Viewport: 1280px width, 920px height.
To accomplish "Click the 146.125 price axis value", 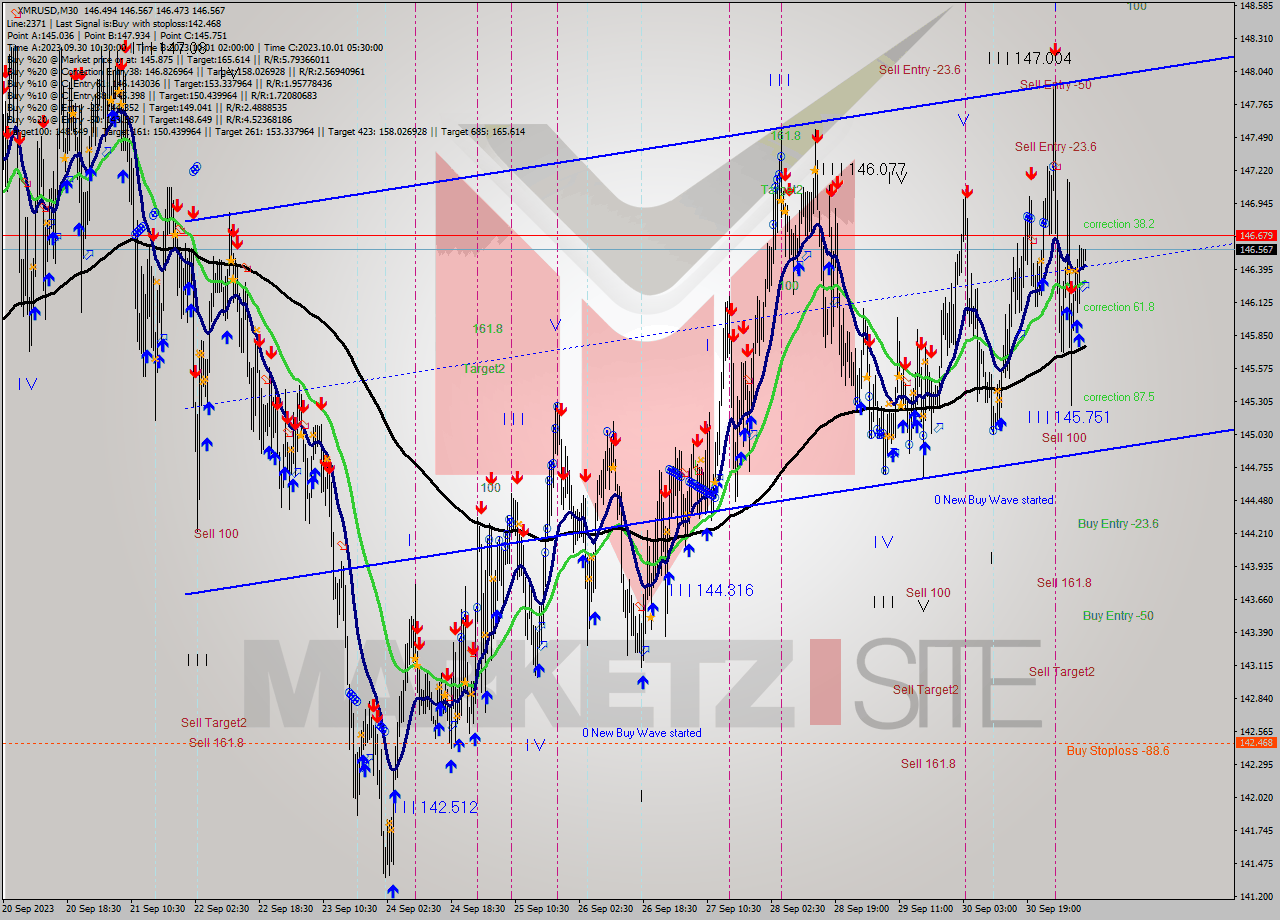I will [x=1256, y=302].
